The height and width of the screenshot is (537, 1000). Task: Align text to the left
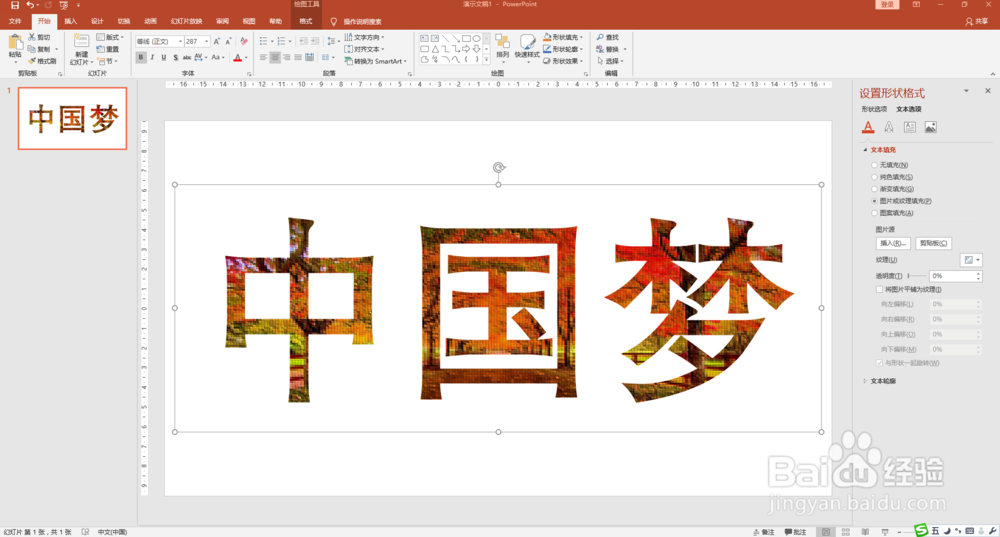(x=263, y=57)
